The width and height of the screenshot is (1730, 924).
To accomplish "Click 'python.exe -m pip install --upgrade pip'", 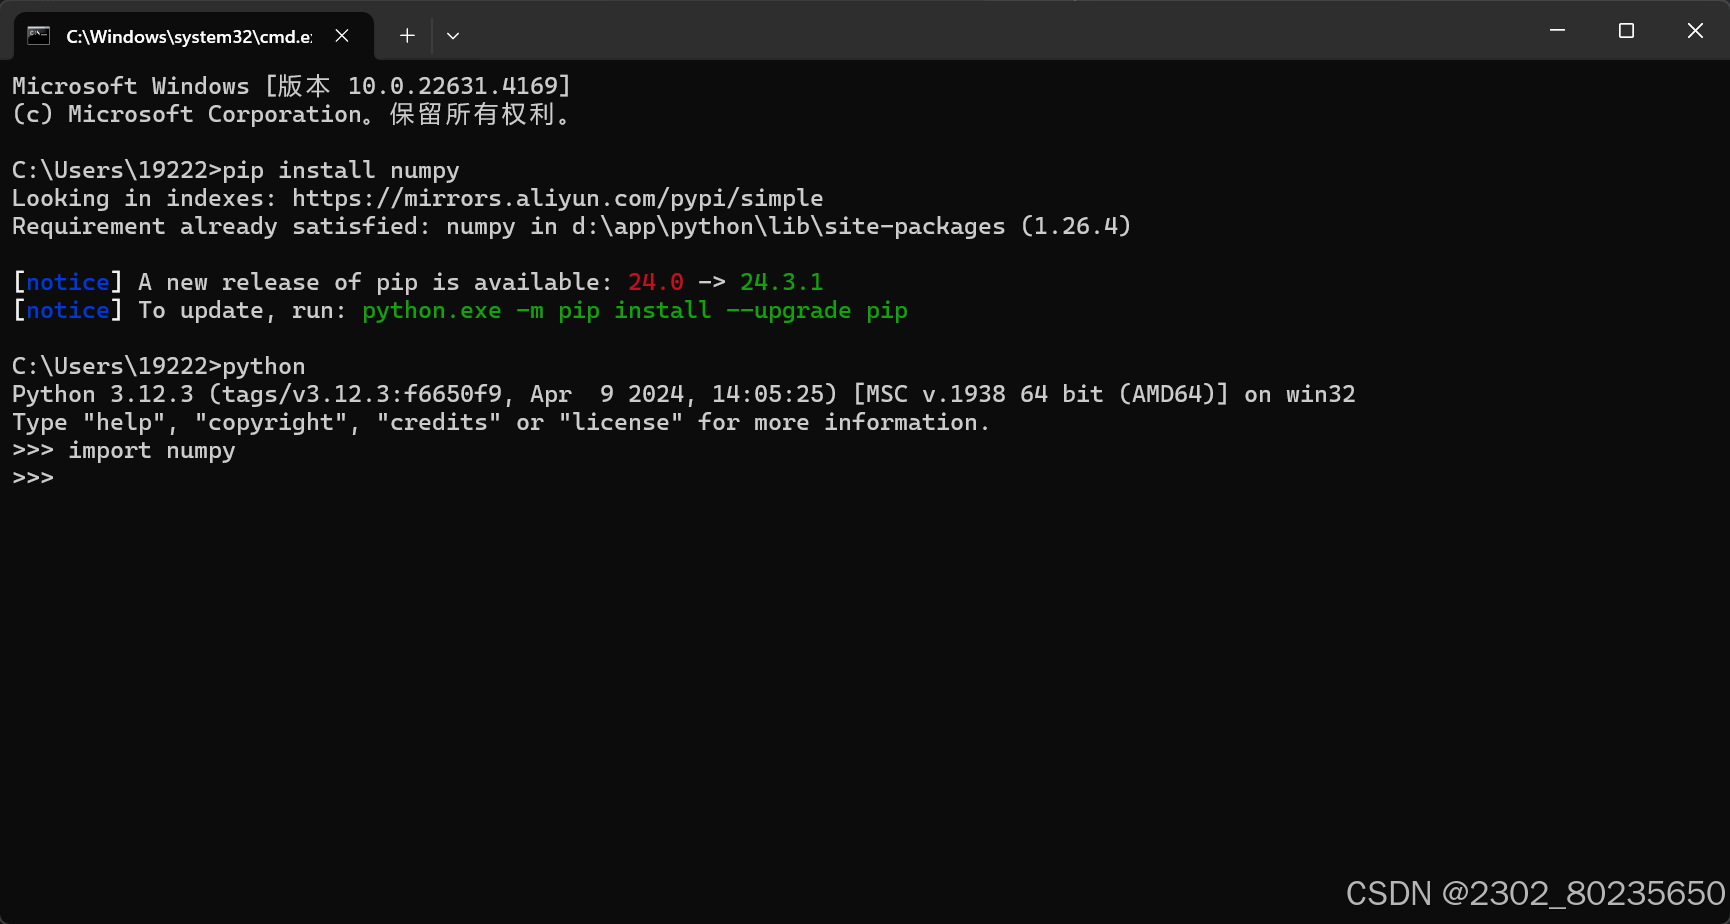I will 635,310.
